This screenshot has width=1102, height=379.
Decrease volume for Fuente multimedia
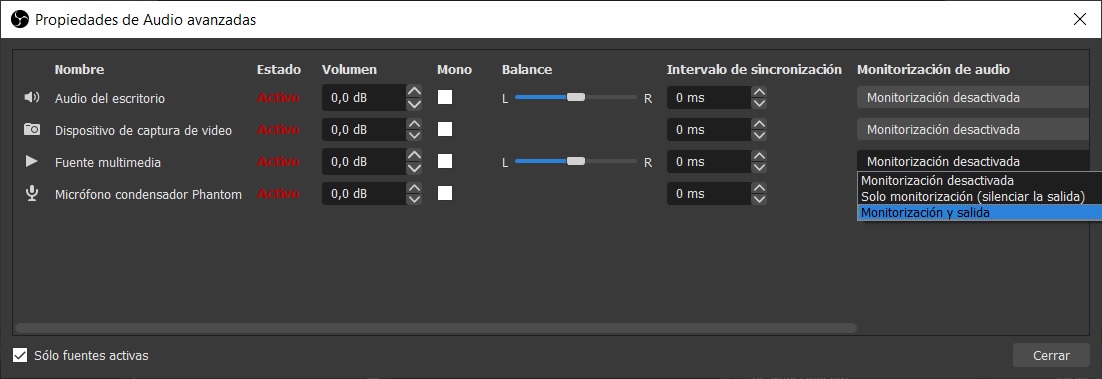pyautogui.click(x=414, y=168)
